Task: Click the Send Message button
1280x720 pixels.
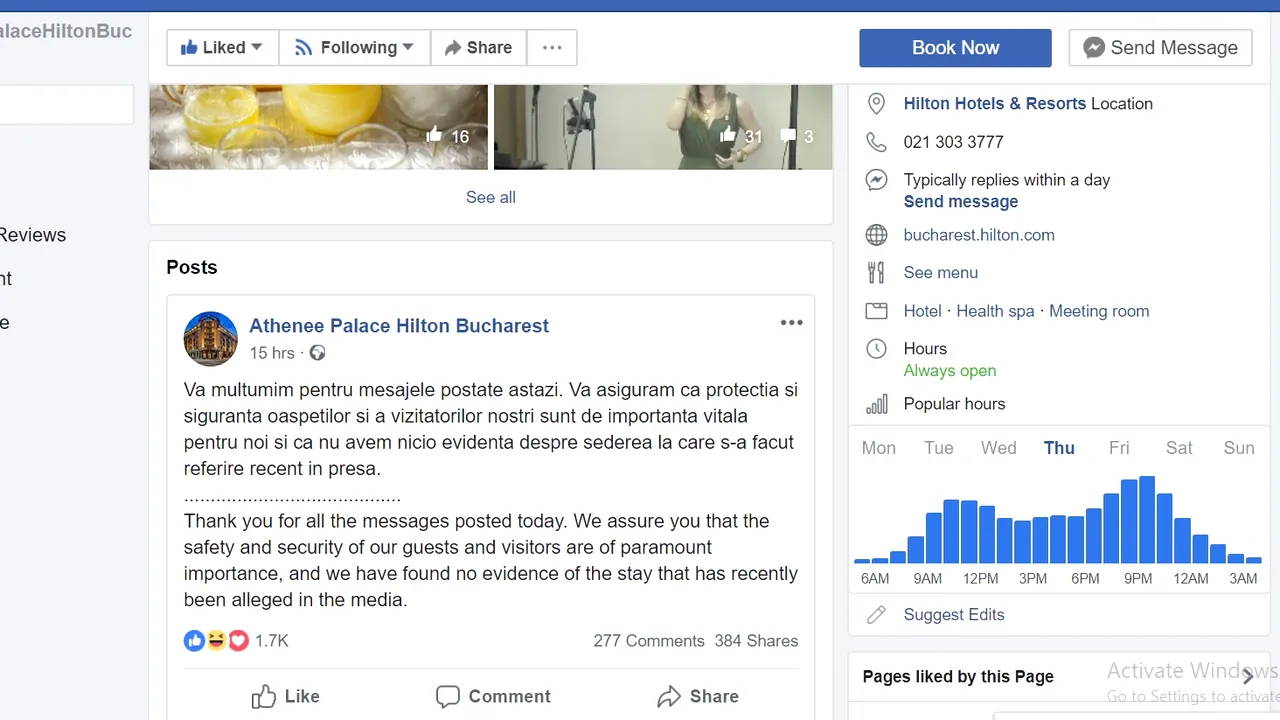Action: (1160, 47)
